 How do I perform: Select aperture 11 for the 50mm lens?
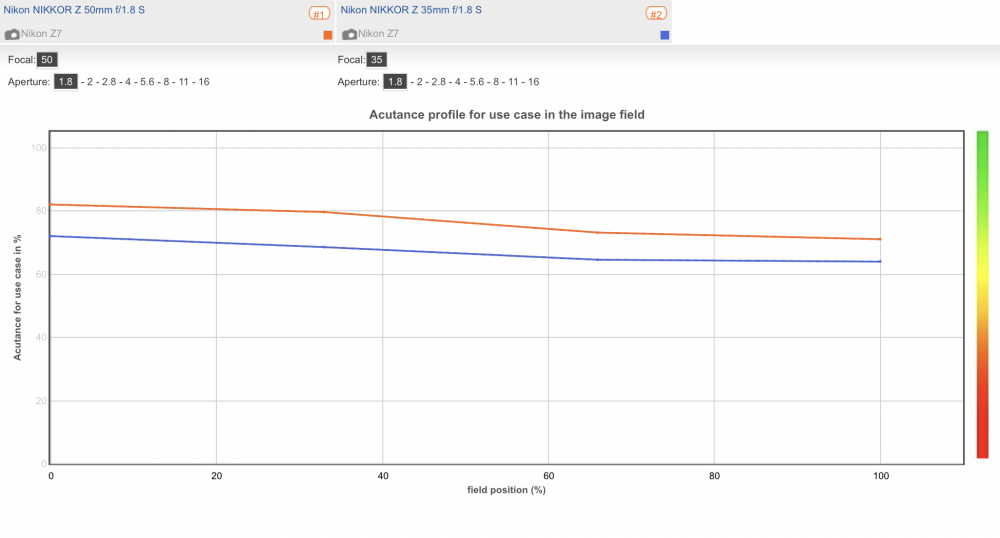point(184,82)
